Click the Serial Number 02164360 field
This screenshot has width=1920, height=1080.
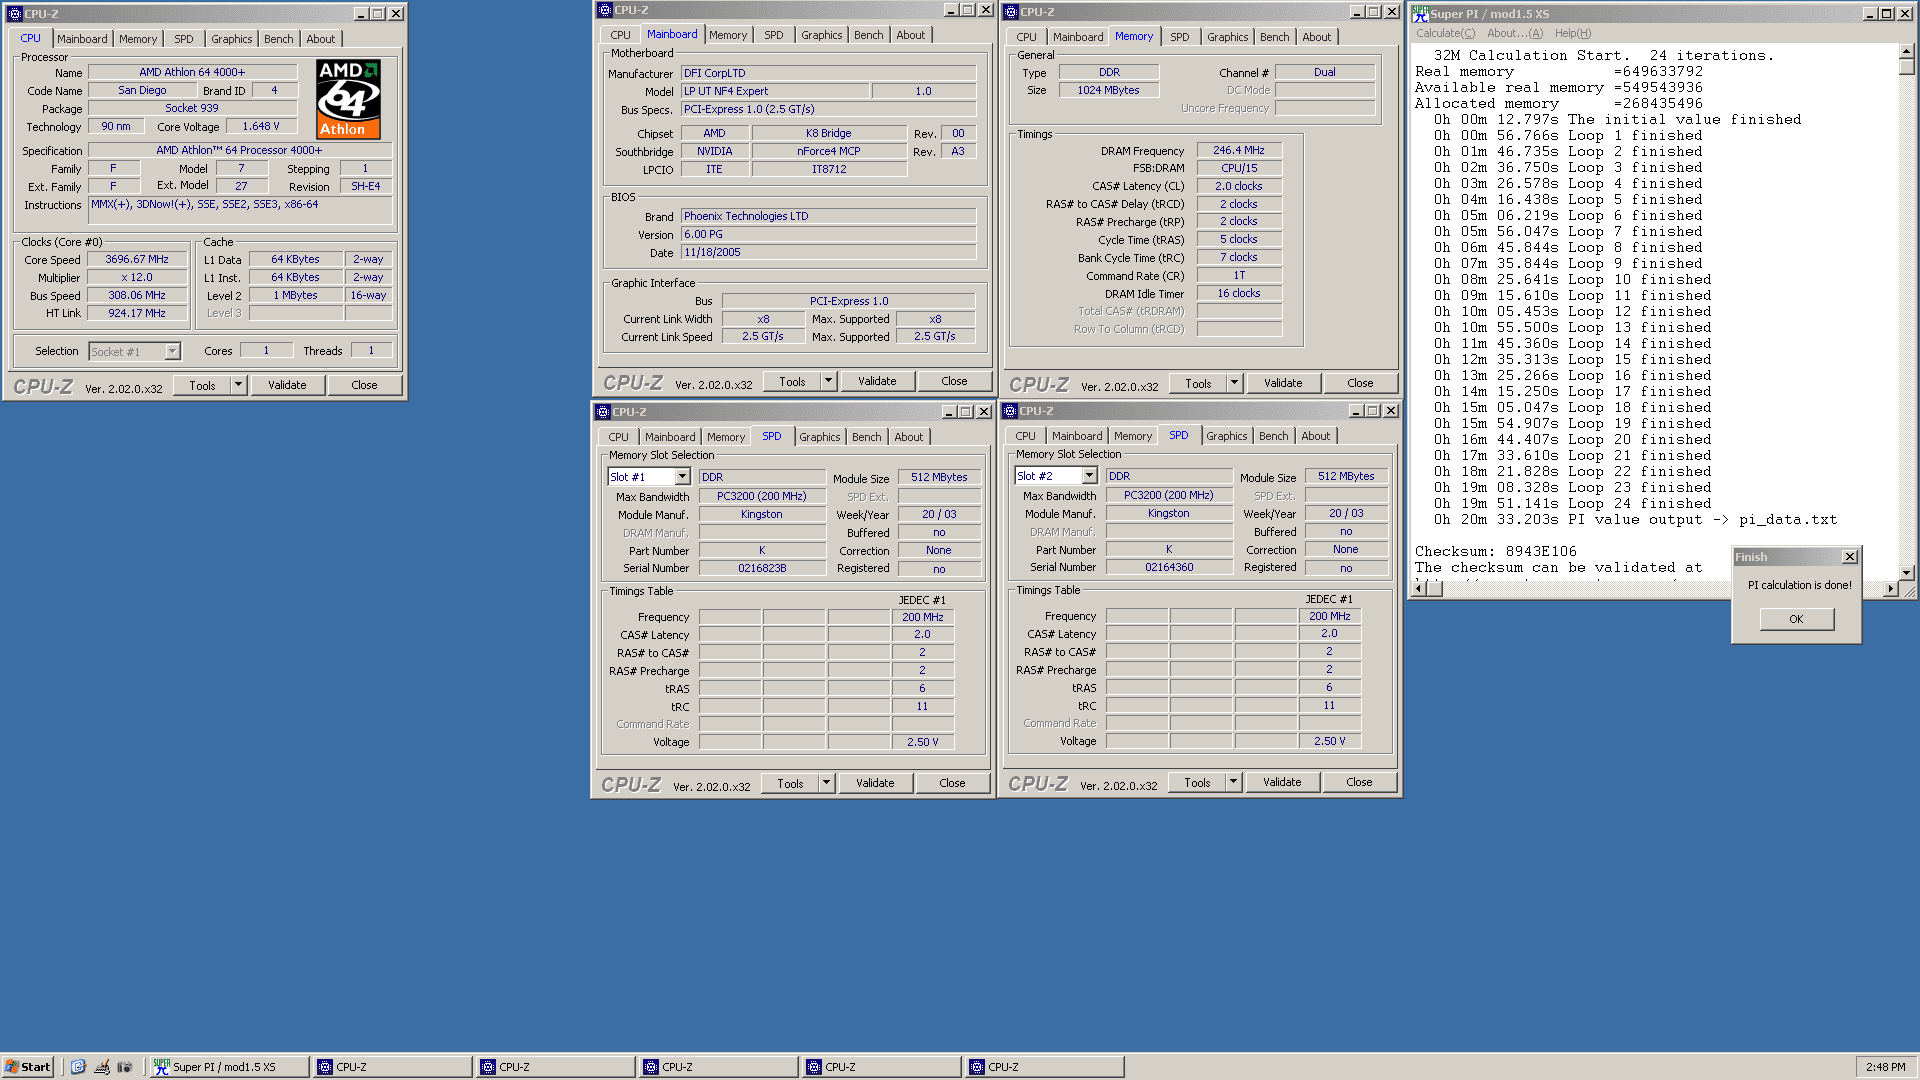[x=1169, y=567]
